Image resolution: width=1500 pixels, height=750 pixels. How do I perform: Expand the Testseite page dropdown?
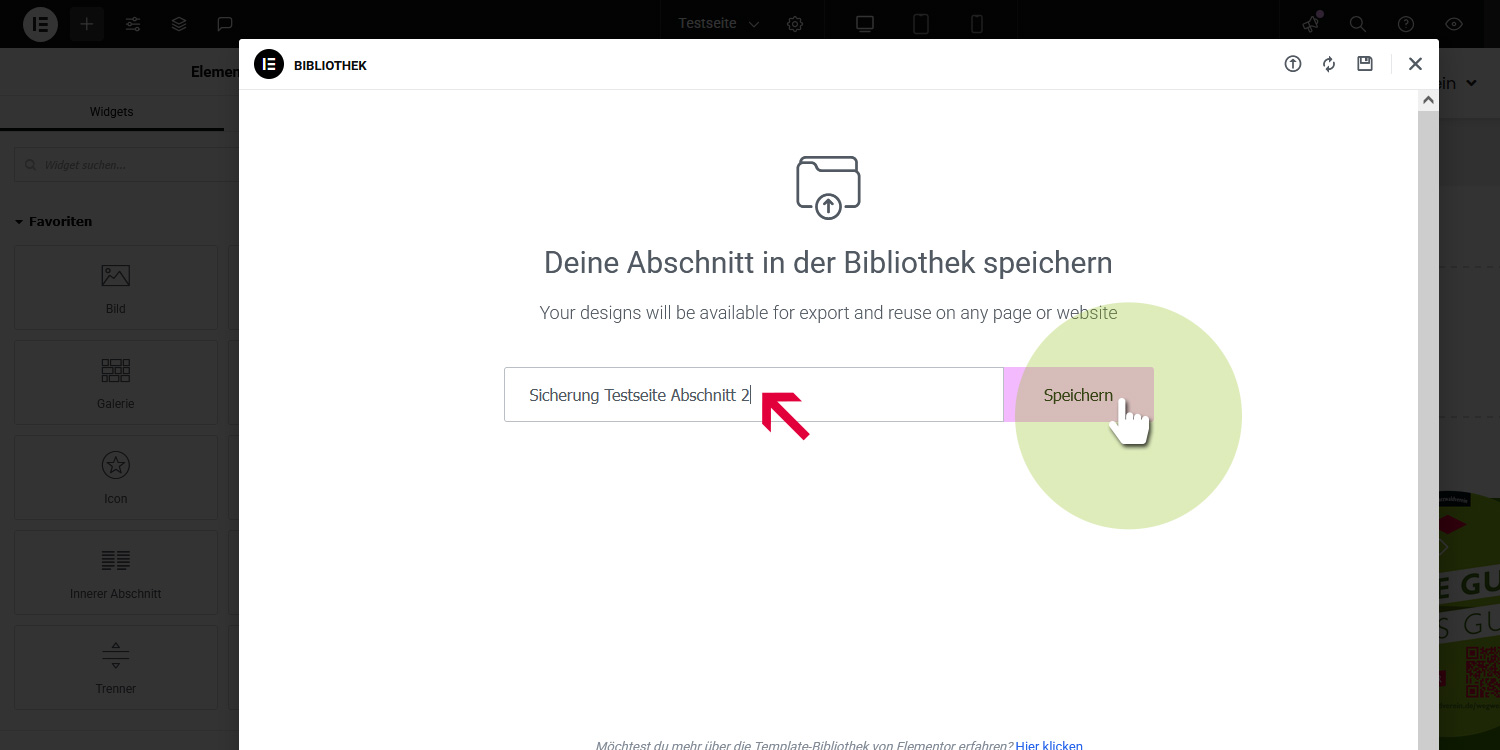pos(719,24)
